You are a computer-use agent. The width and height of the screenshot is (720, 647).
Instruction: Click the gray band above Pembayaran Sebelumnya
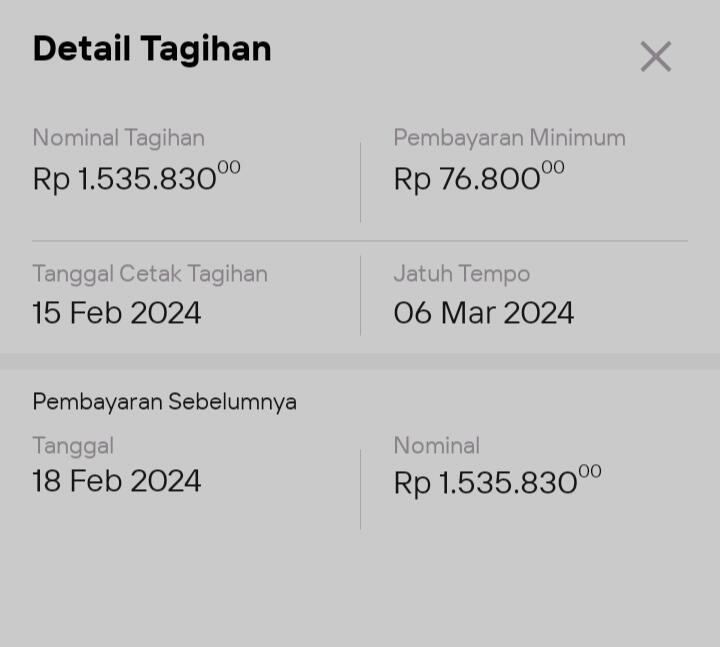click(360, 361)
